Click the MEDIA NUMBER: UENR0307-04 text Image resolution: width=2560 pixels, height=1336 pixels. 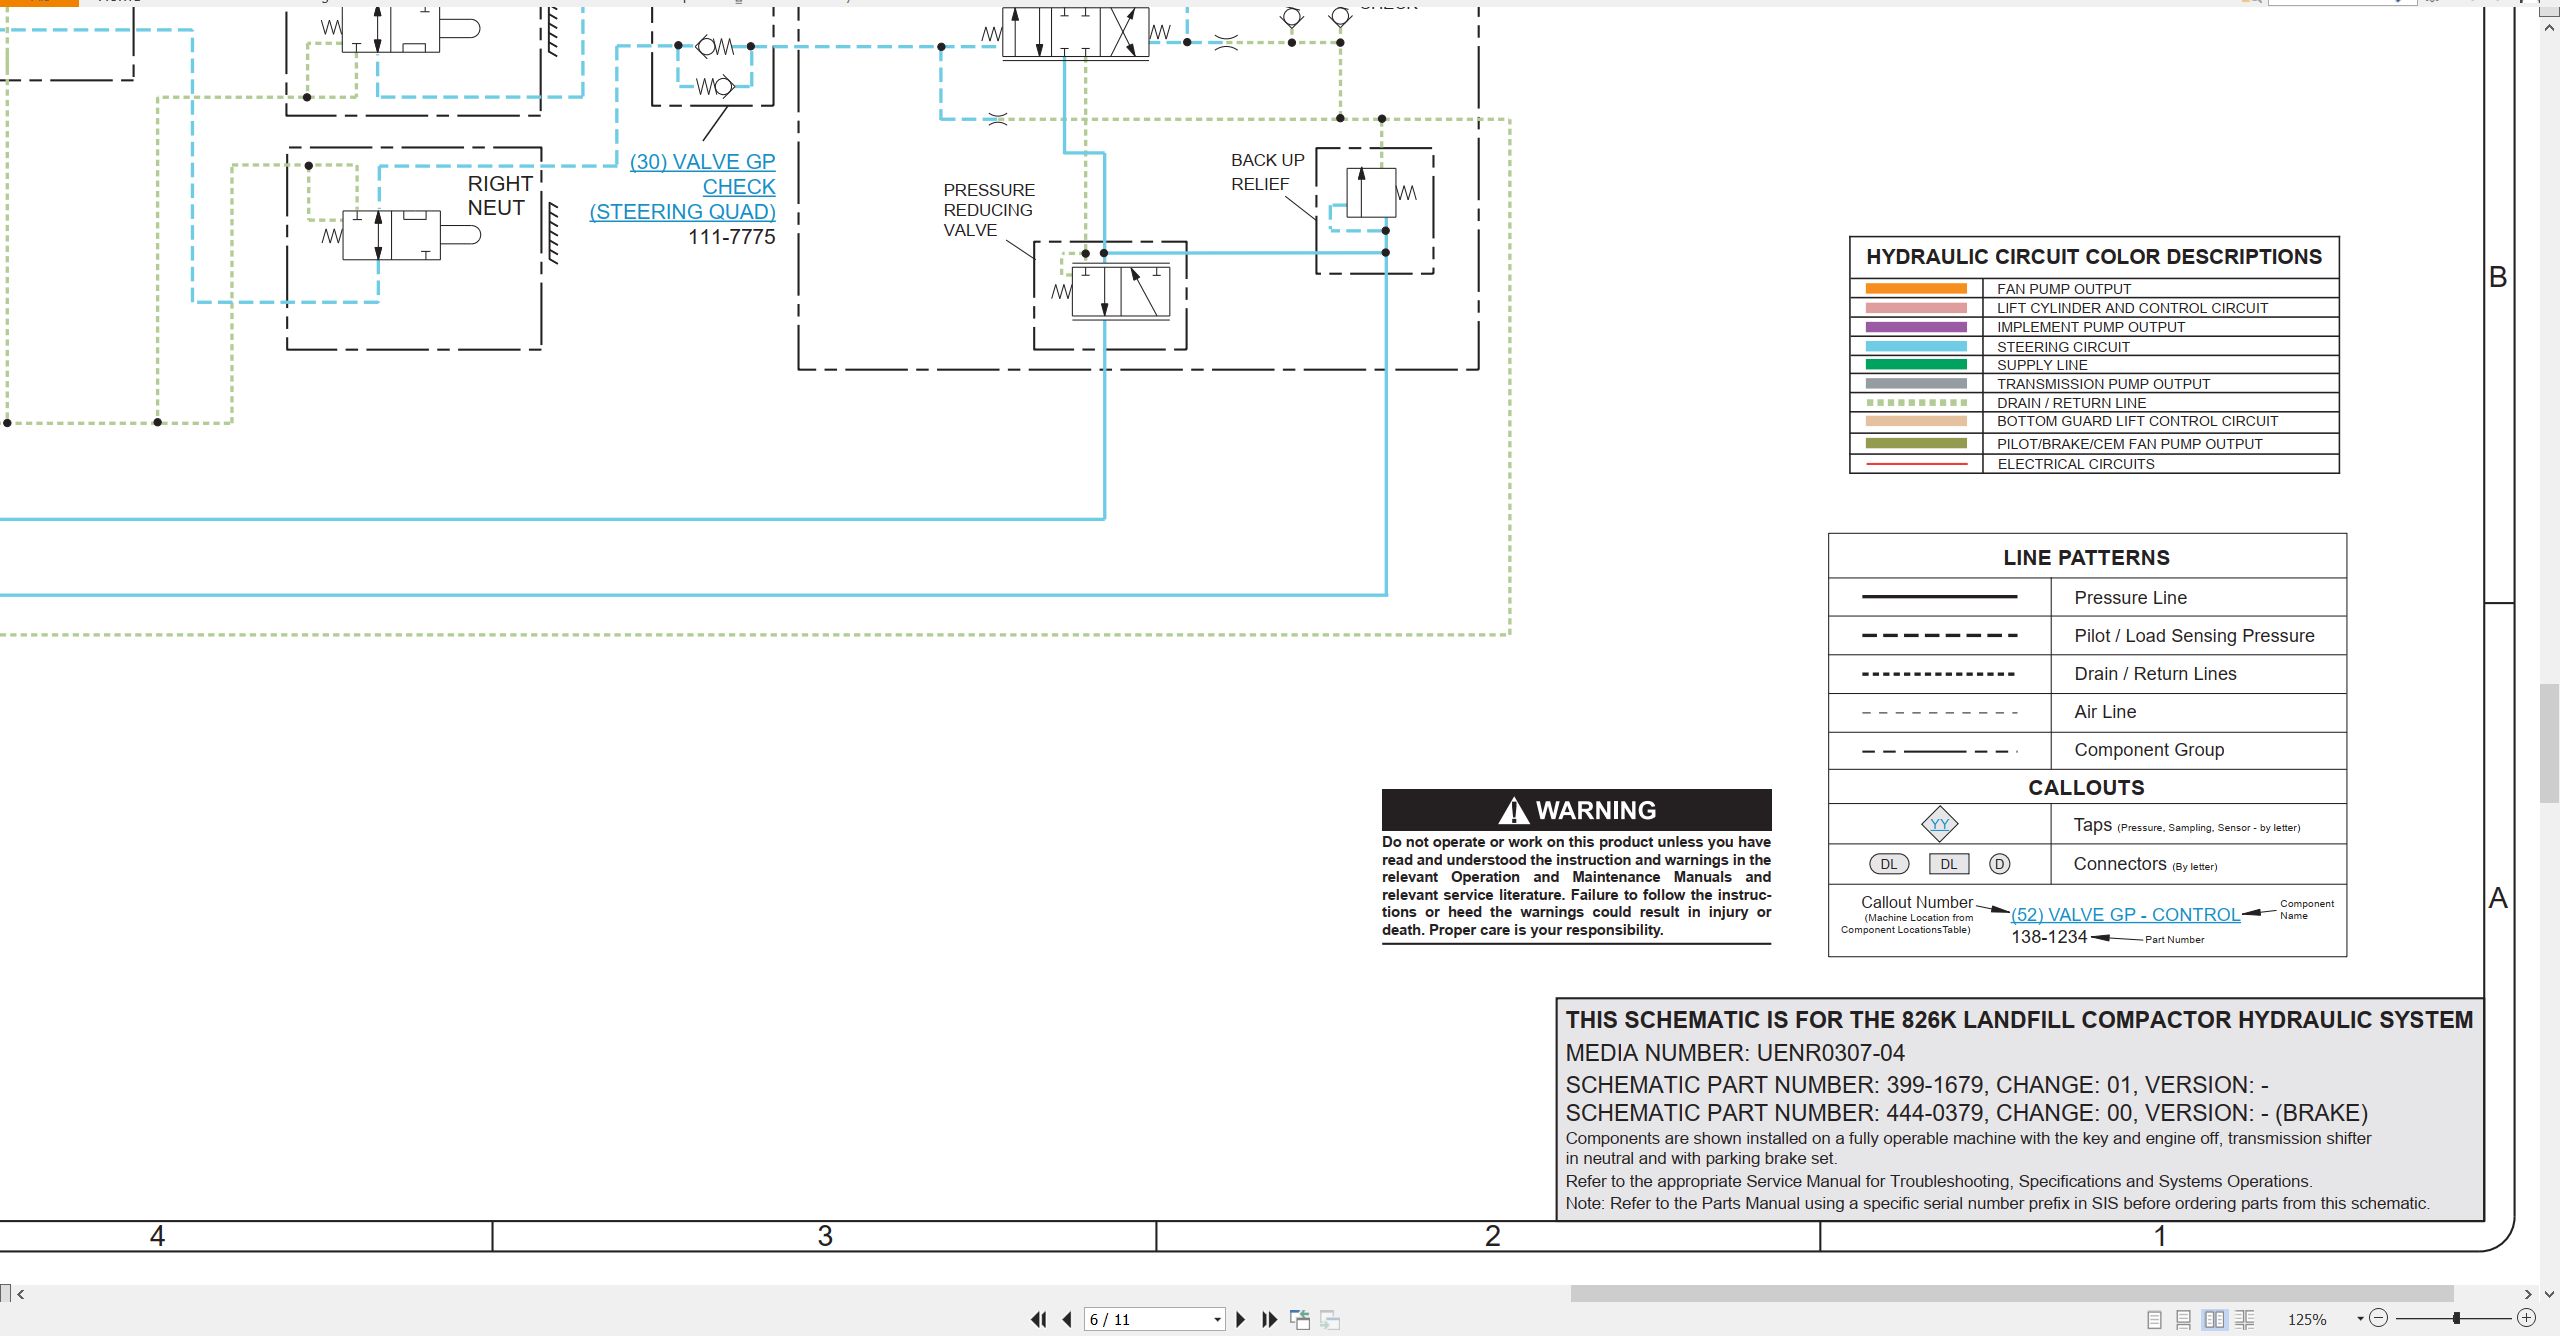1734,1053
